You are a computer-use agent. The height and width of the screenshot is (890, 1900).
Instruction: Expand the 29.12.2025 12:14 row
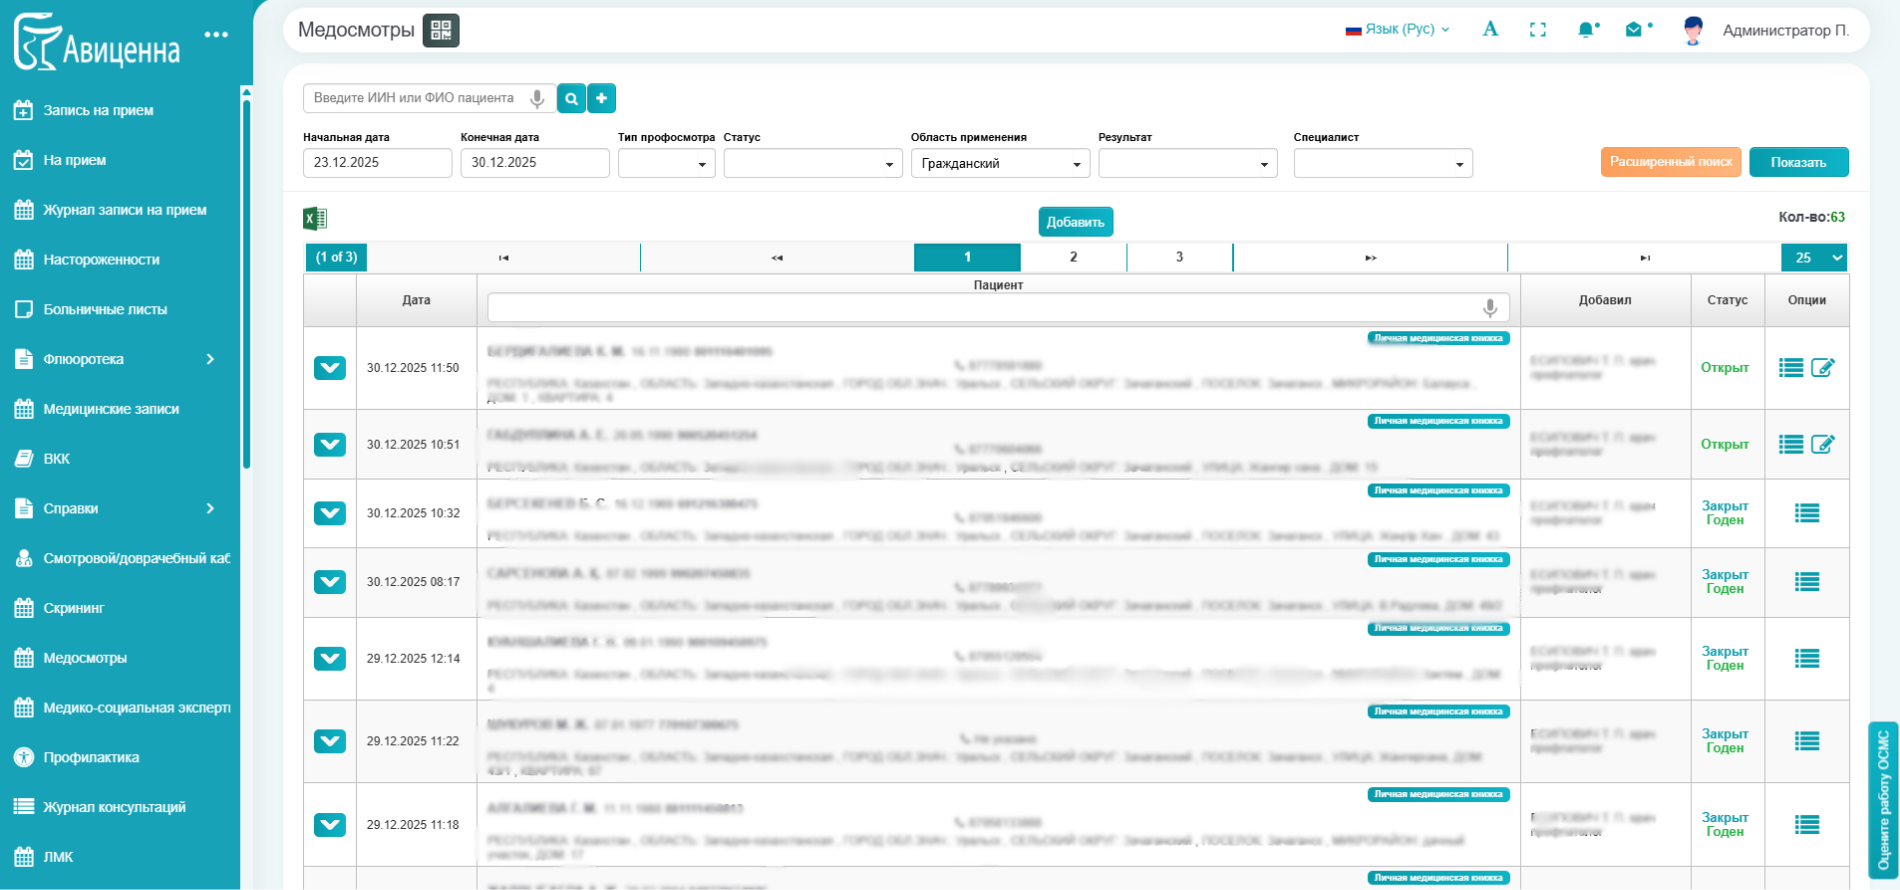click(330, 658)
